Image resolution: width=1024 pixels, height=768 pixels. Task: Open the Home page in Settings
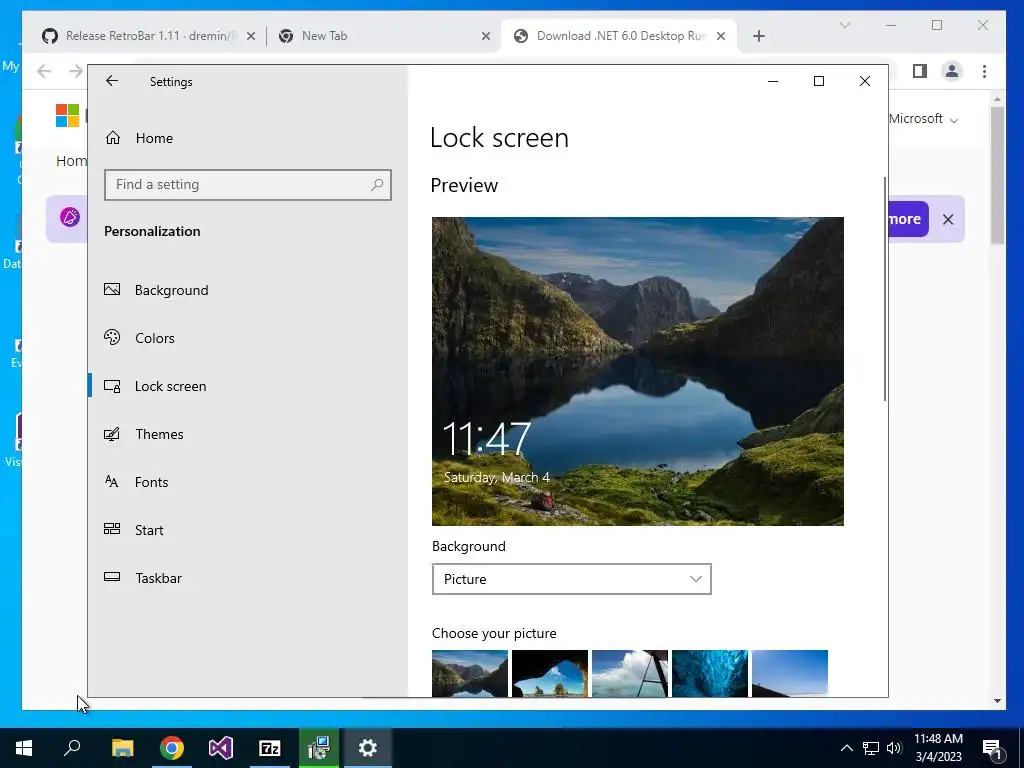pyautogui.click(x=154, y=138)
